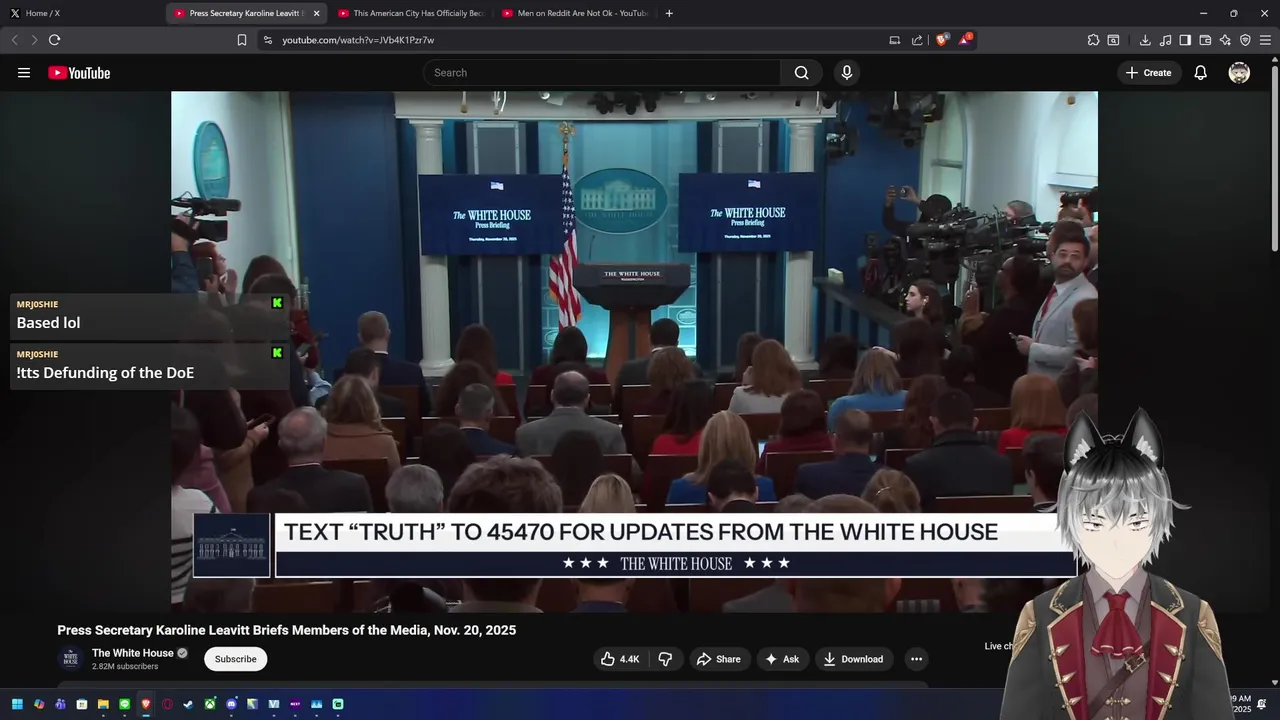The width and height of the screenshot is (1280, 720).
Task: Bookmark this page with the bookmark icon
Action: point(241,40)
